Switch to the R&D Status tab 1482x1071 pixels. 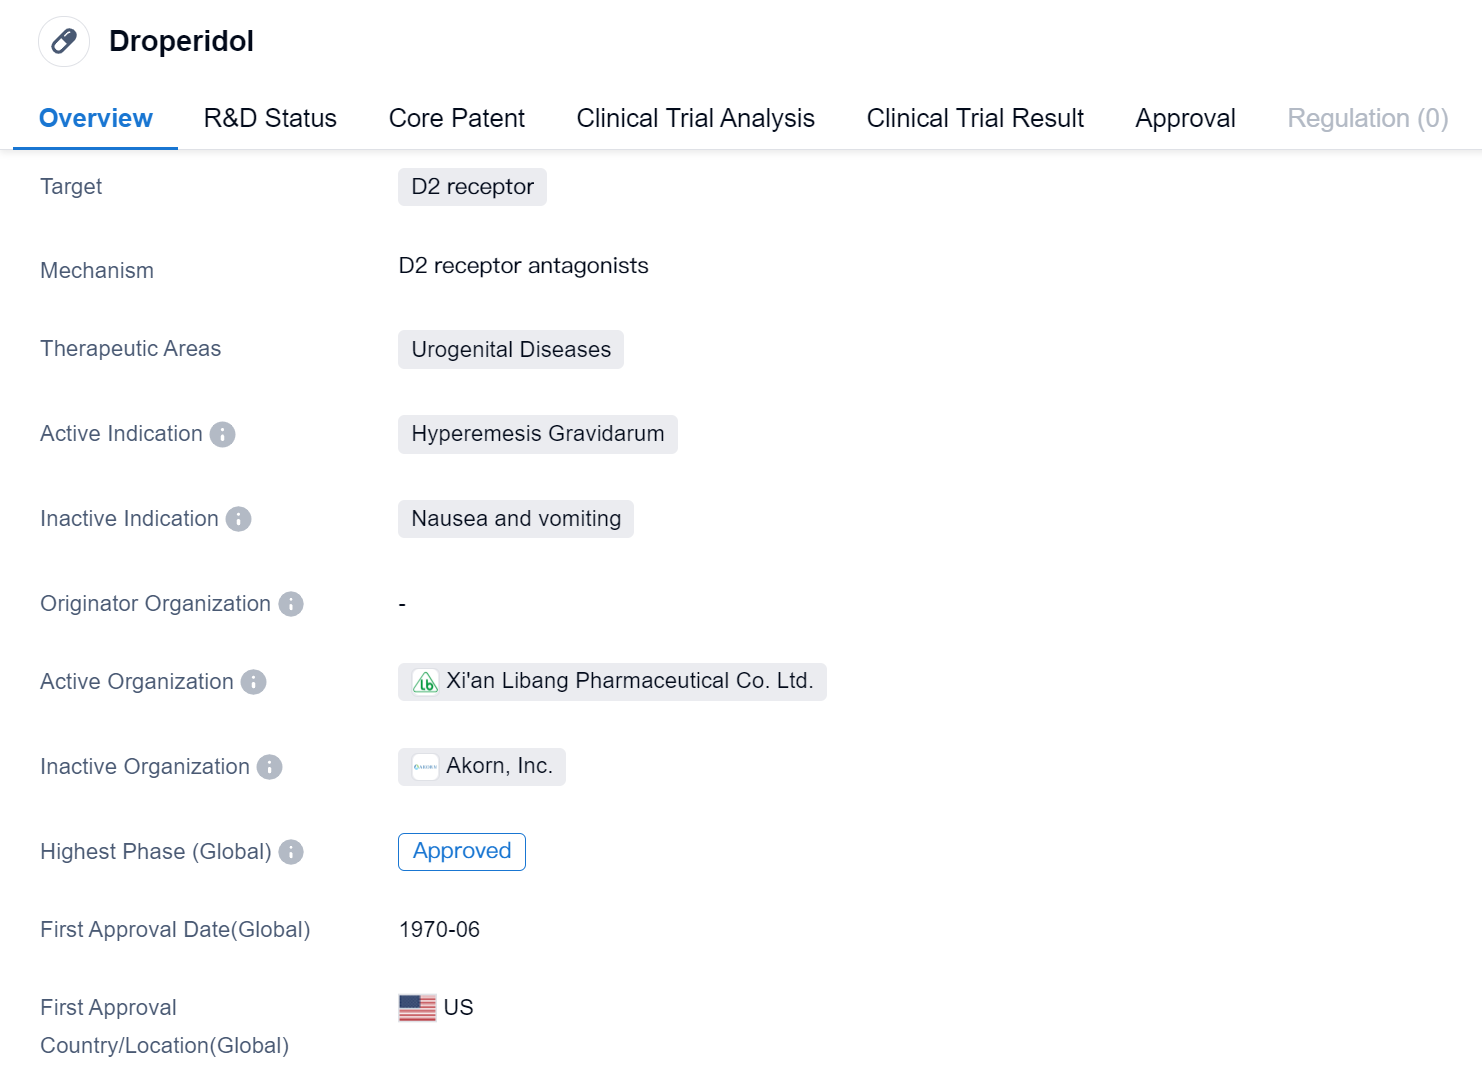(x=270, y=118)
